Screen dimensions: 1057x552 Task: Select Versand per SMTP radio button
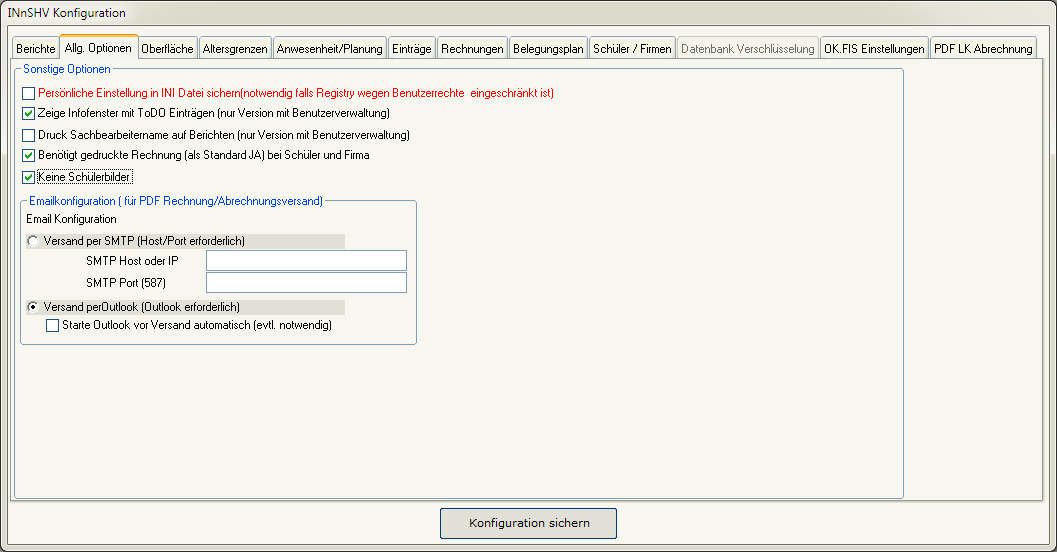click(34, 241)
